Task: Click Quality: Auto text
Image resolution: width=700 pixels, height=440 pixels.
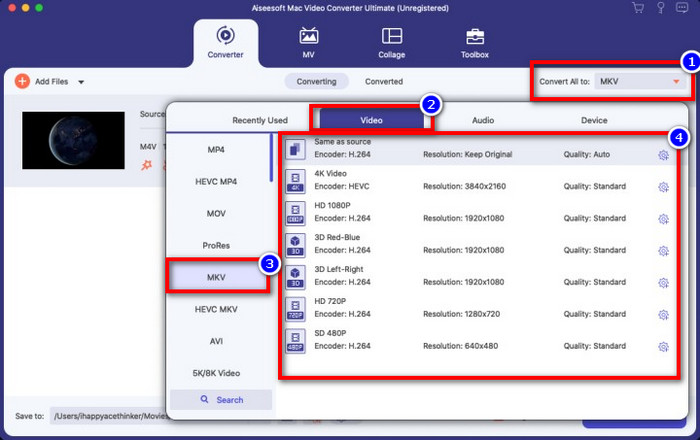Action: (x=587, y=154)
